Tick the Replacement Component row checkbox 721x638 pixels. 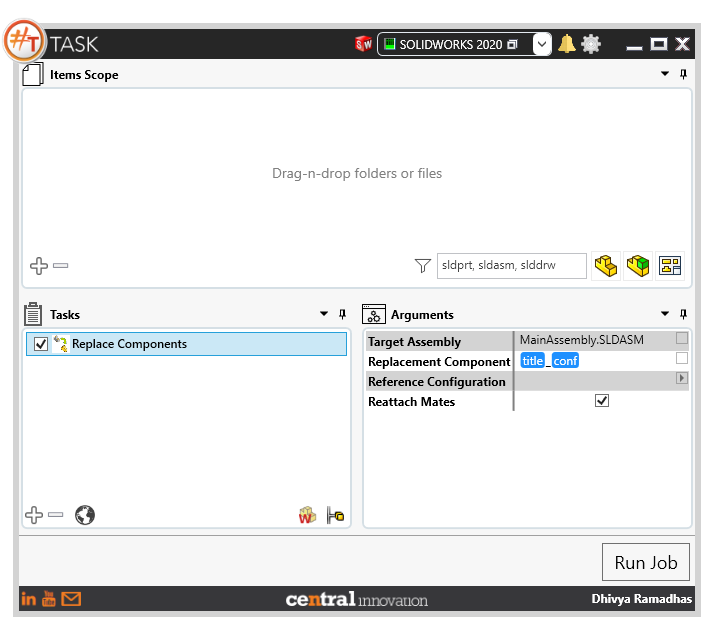click(682, 358)
